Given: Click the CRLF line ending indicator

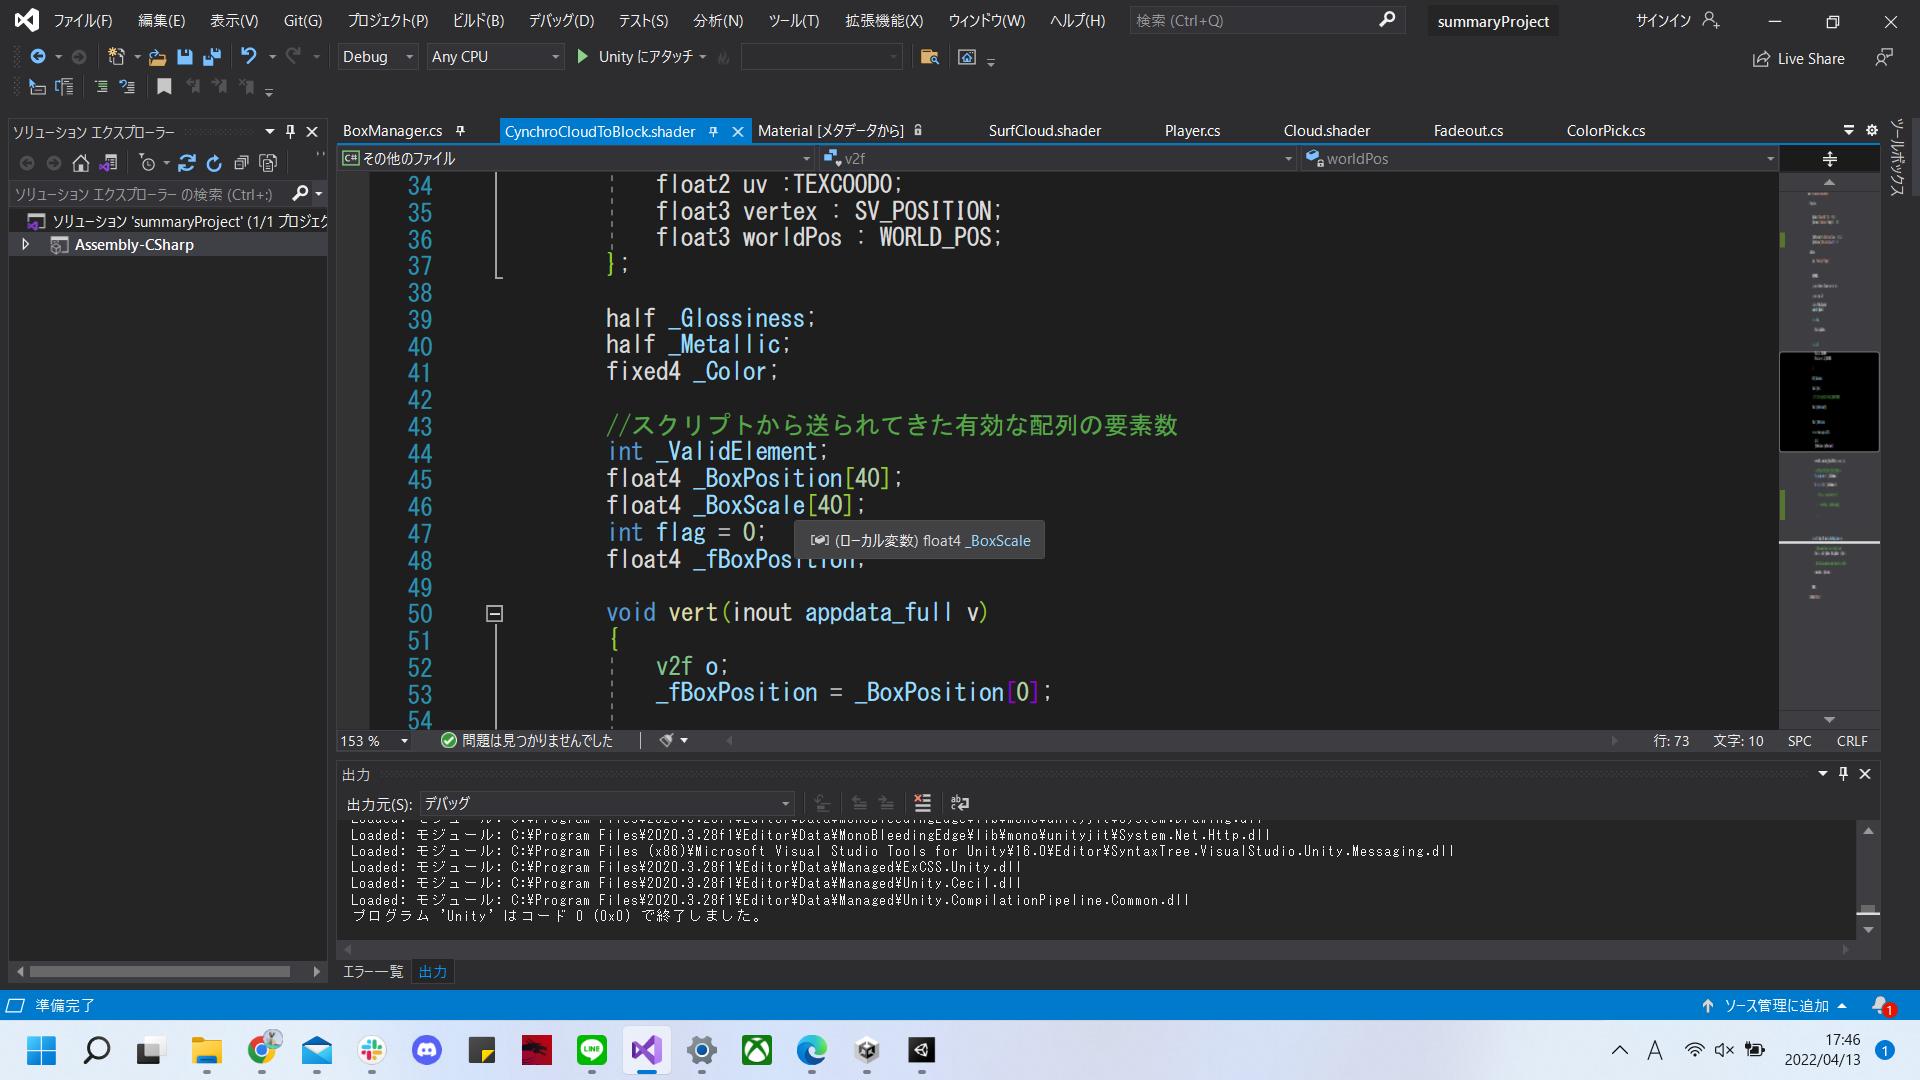Looking at the screenshot, I should (x=1852, y=741).
